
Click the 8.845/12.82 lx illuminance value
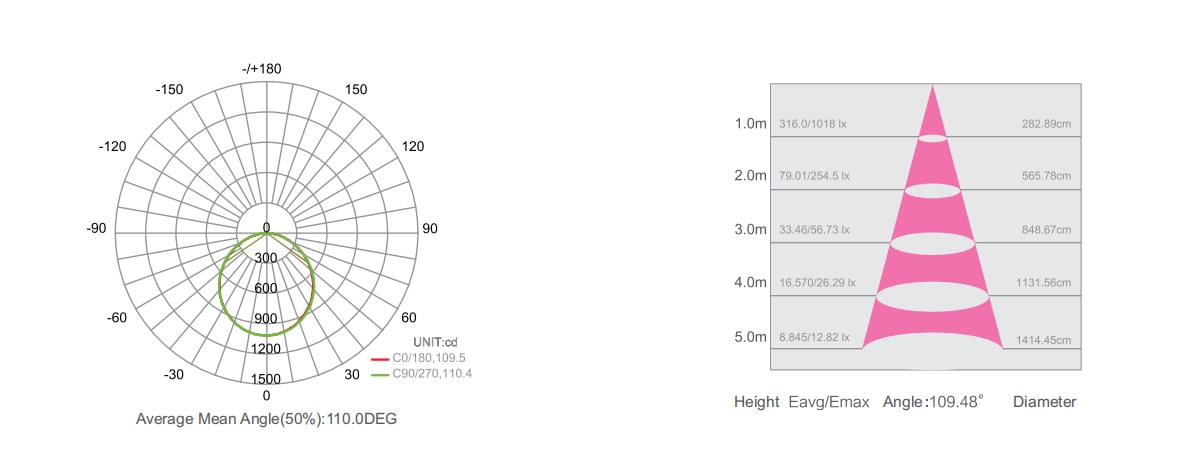[x=813, y=339]
